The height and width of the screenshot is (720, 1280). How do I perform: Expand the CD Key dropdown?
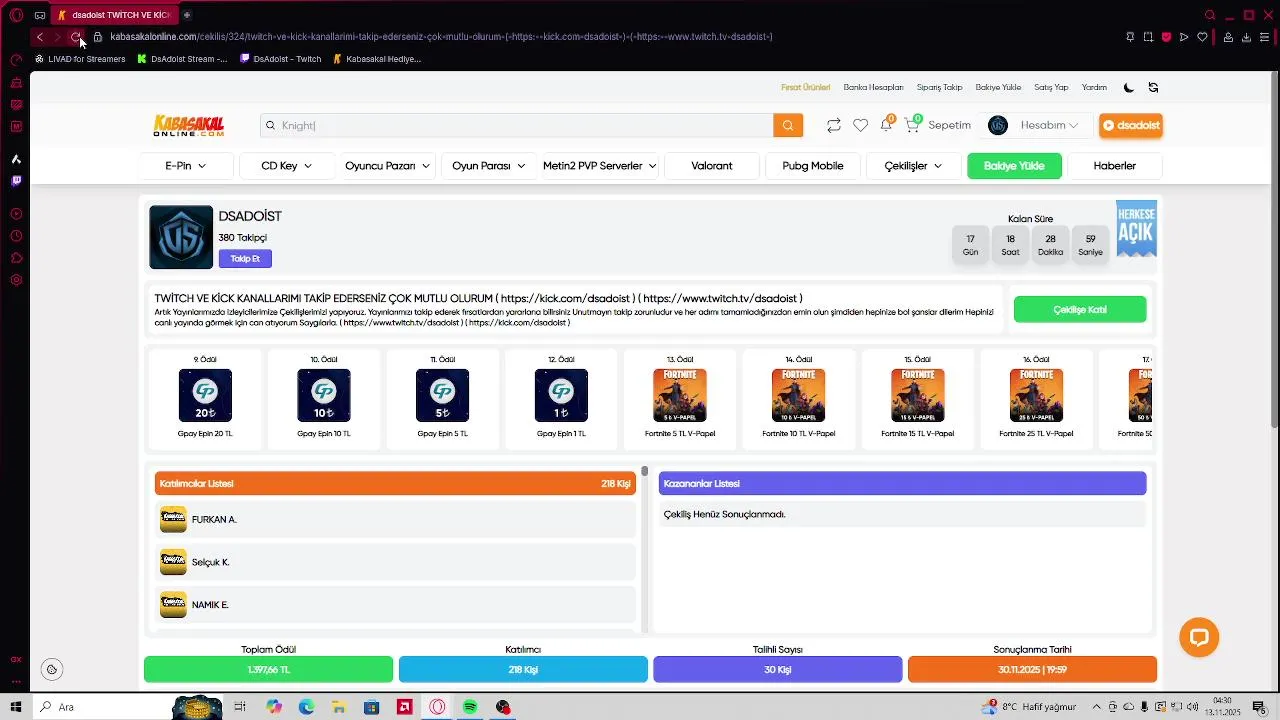point(287,166)
